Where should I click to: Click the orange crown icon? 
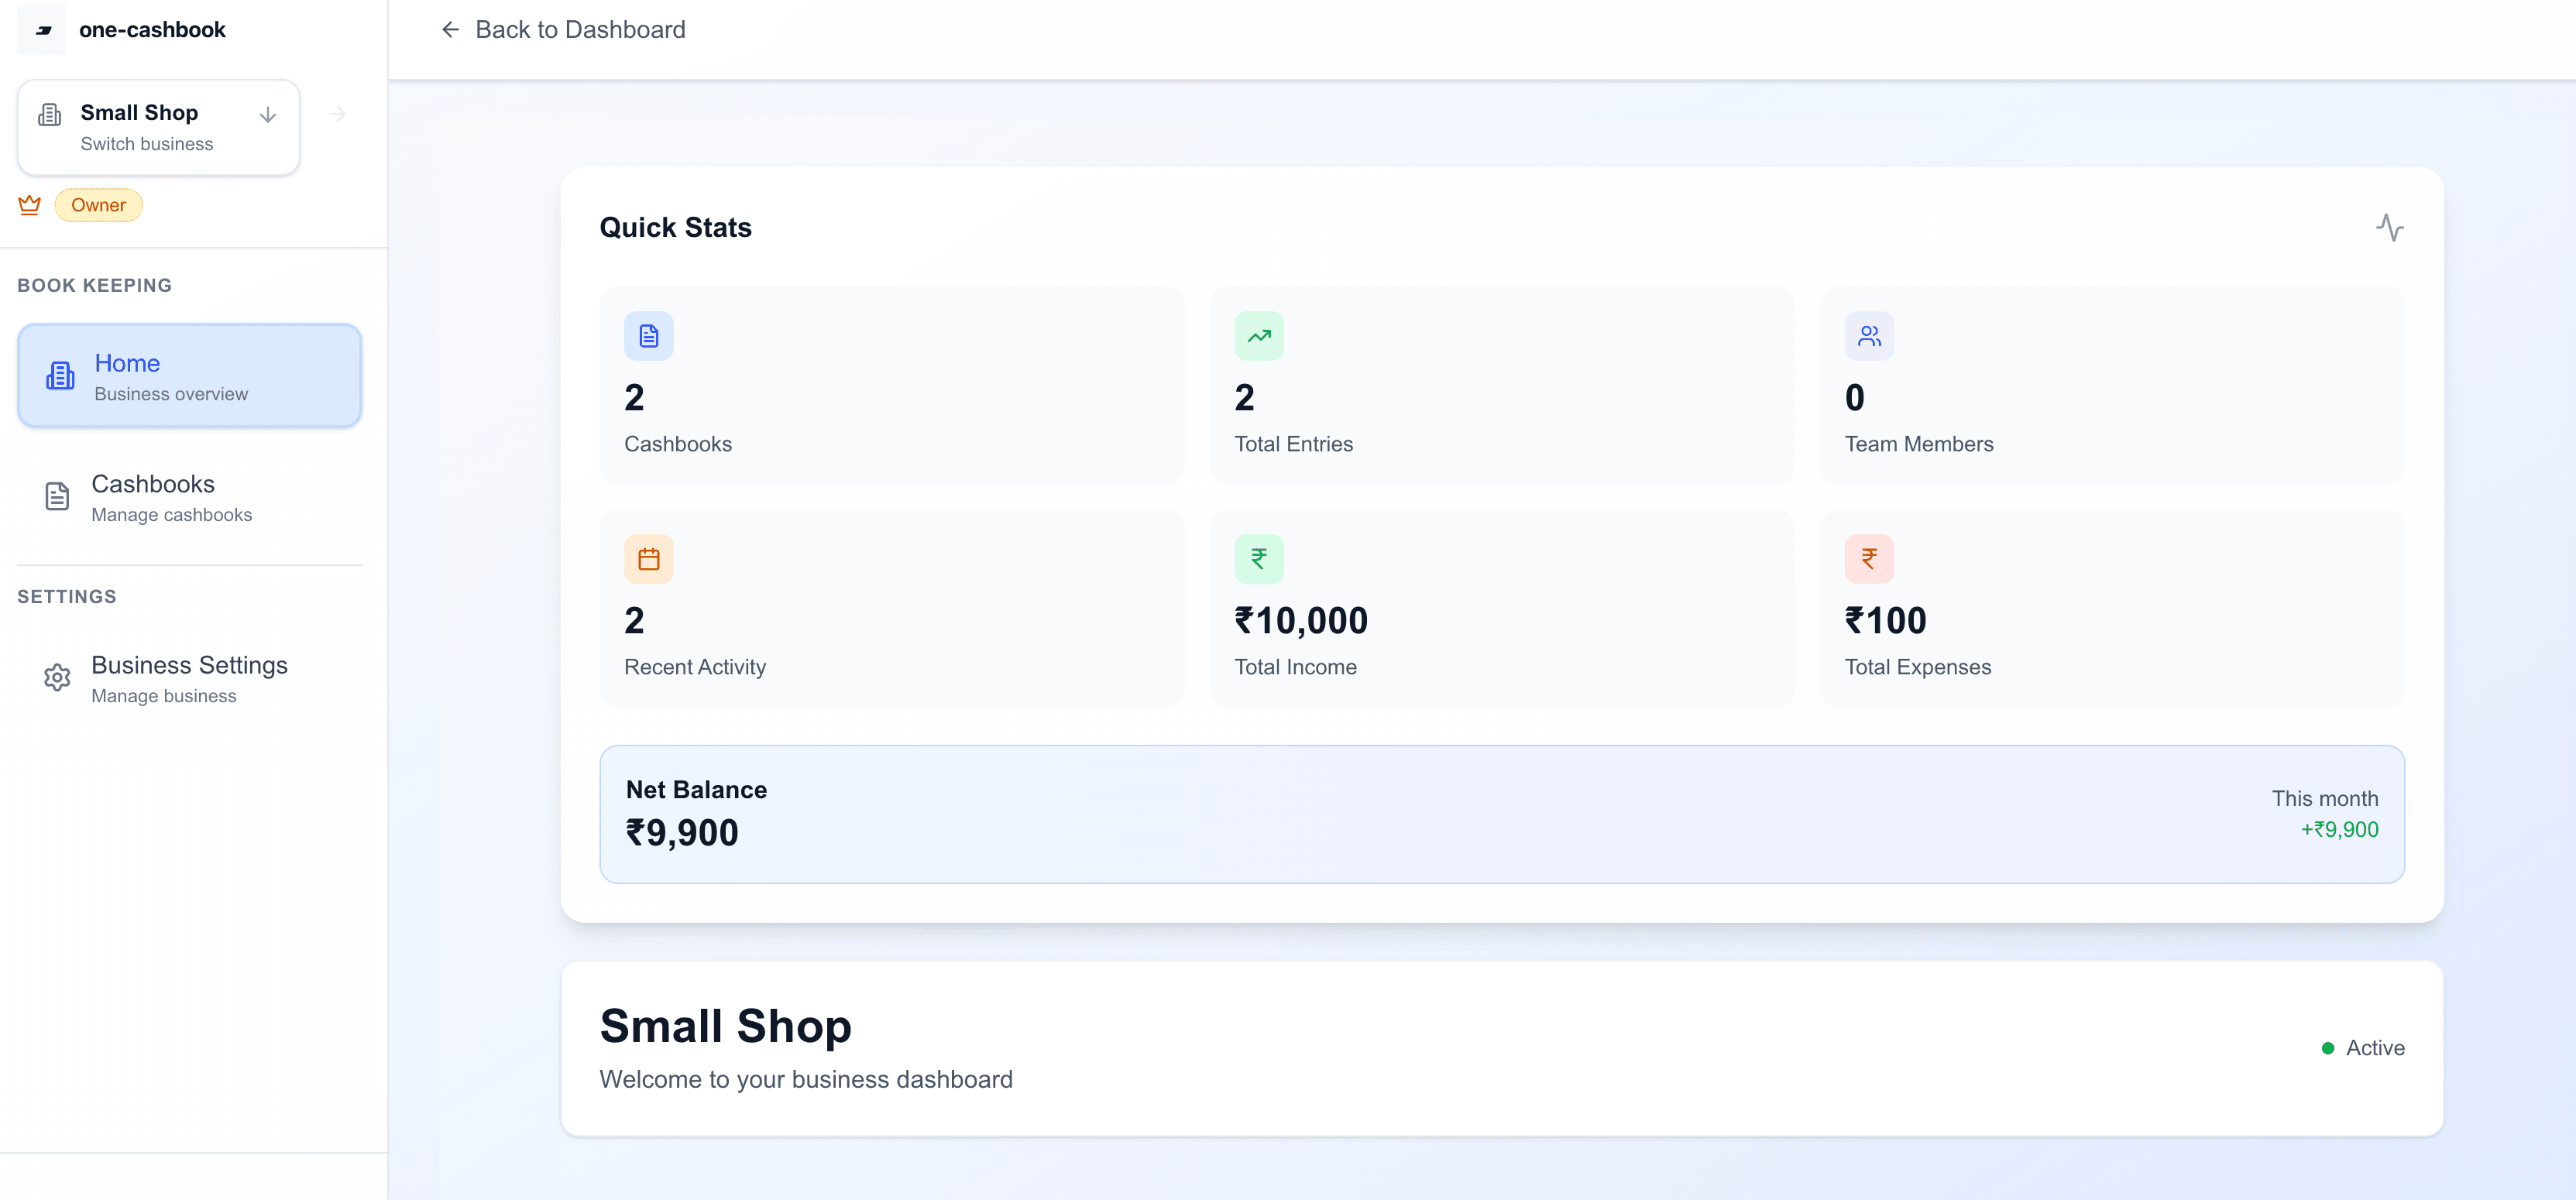(x=30, y=205)
